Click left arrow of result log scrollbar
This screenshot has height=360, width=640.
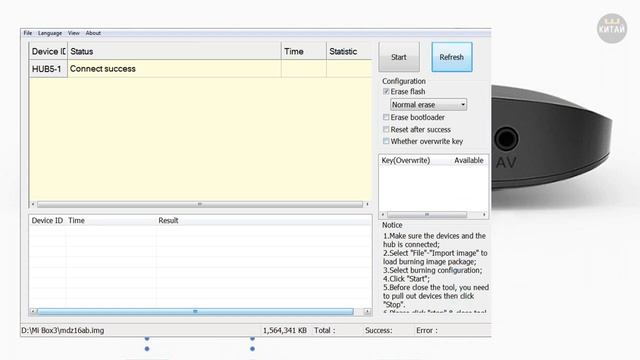tap(33, 311)
